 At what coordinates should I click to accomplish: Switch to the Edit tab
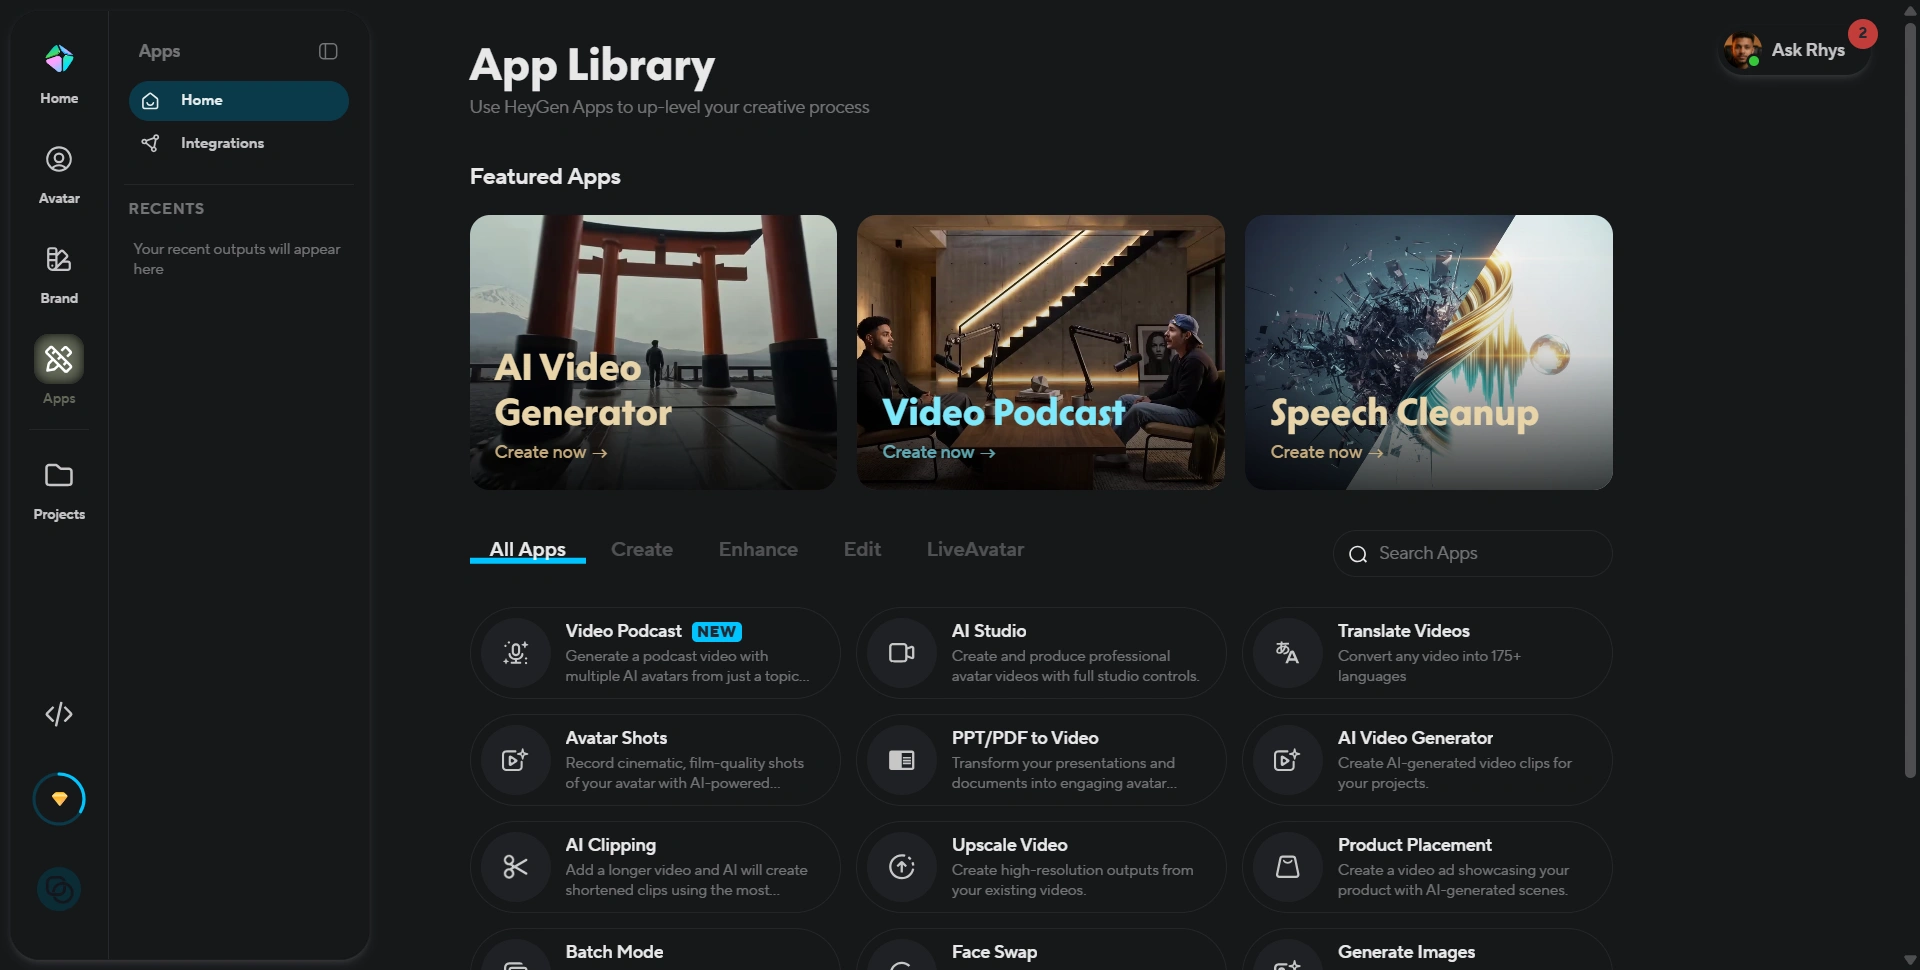point(862,549)
